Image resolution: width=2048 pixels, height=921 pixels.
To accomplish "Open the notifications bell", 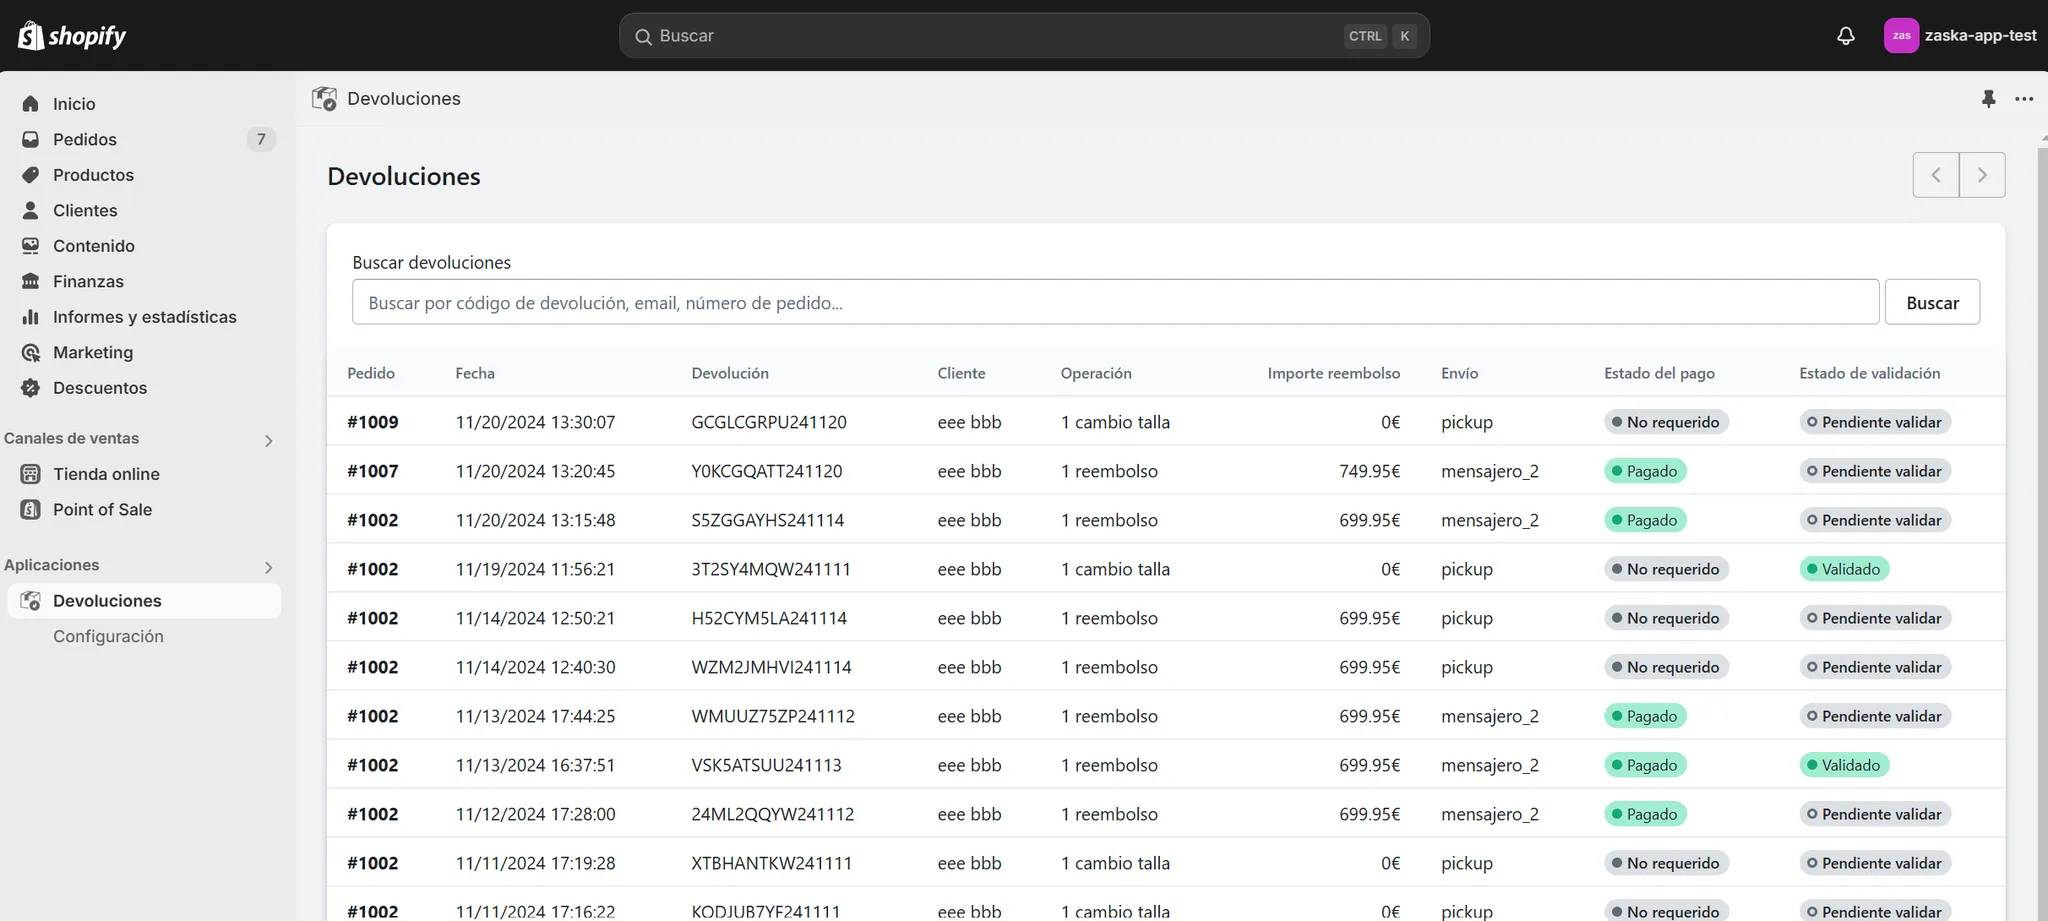I will coord(1846,36).
